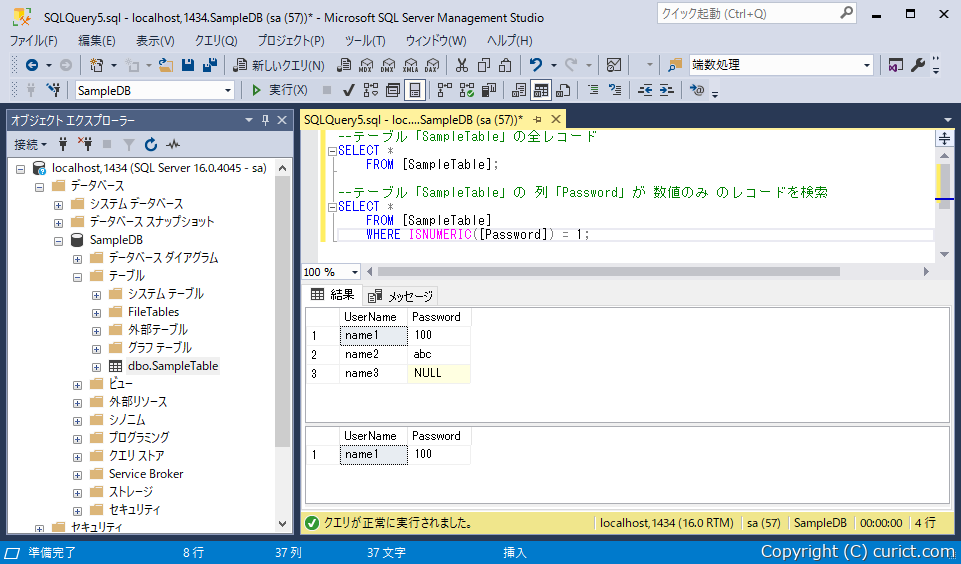Click the Find in Files icon

point(675,65)
